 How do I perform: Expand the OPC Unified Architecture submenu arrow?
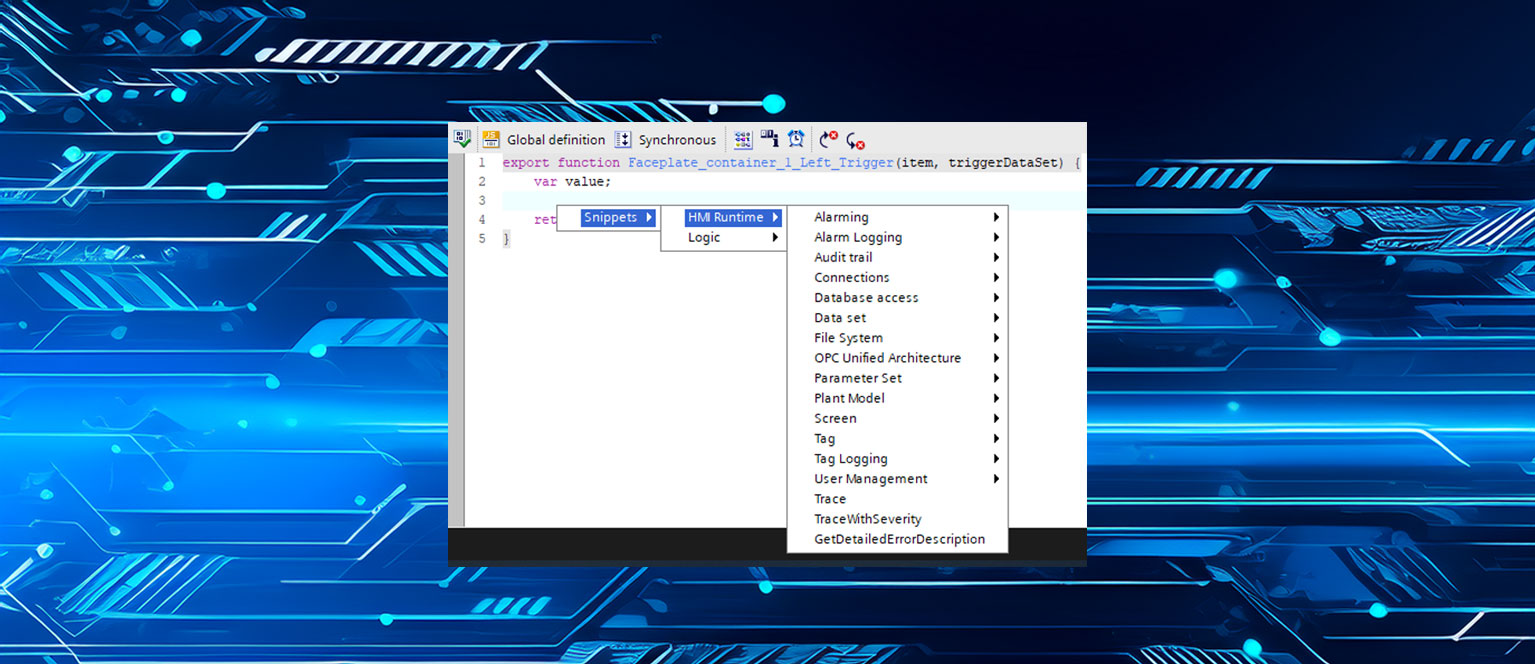(996, 358)
